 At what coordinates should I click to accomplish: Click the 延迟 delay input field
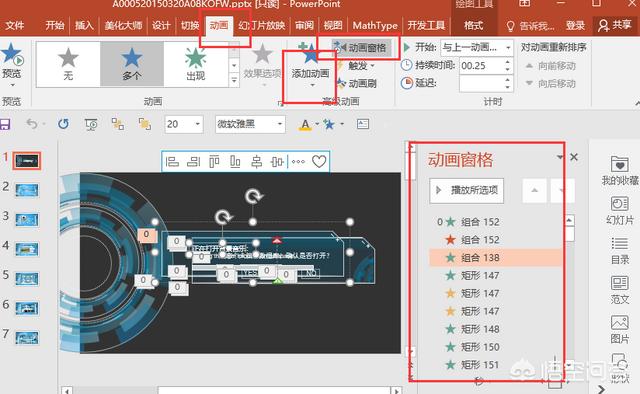pyautogui.click(x=481, y=83)
